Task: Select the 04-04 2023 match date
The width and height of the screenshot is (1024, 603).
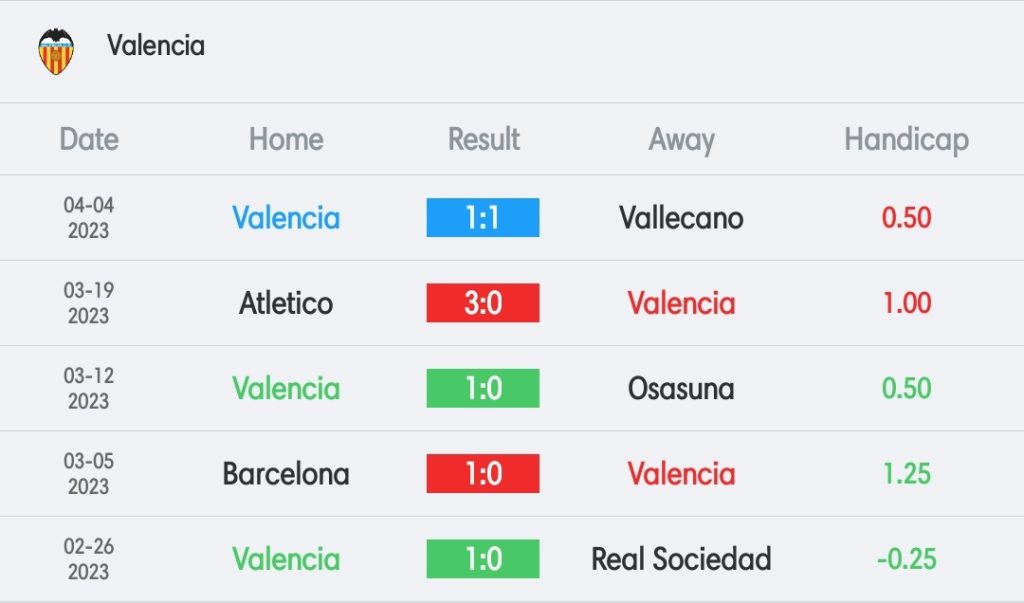Action: click(x=89, y=218)
